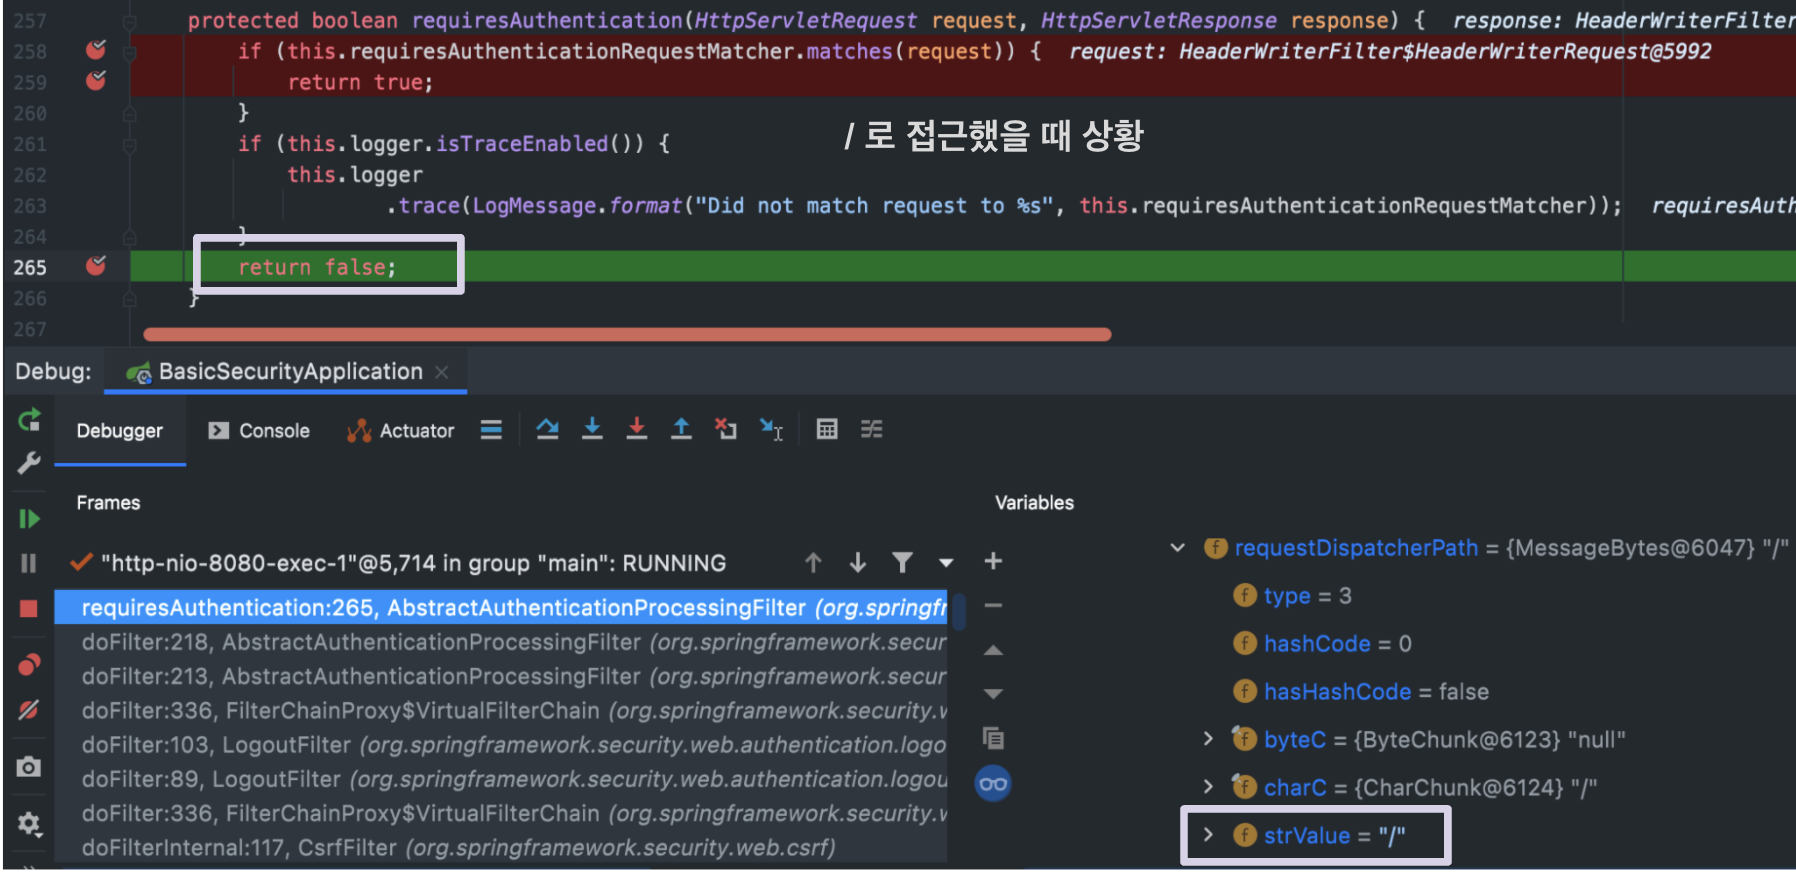Step into the method

click(x=592, y=430)
